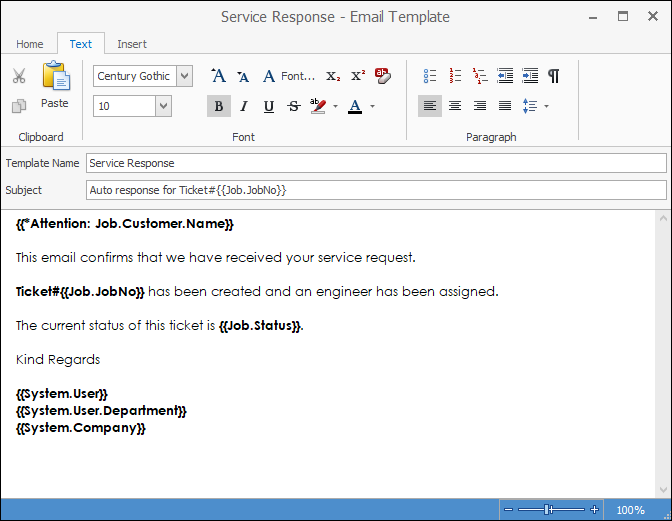
Task: Open the line spacing dropdown arrow
Action: (546, 106)
